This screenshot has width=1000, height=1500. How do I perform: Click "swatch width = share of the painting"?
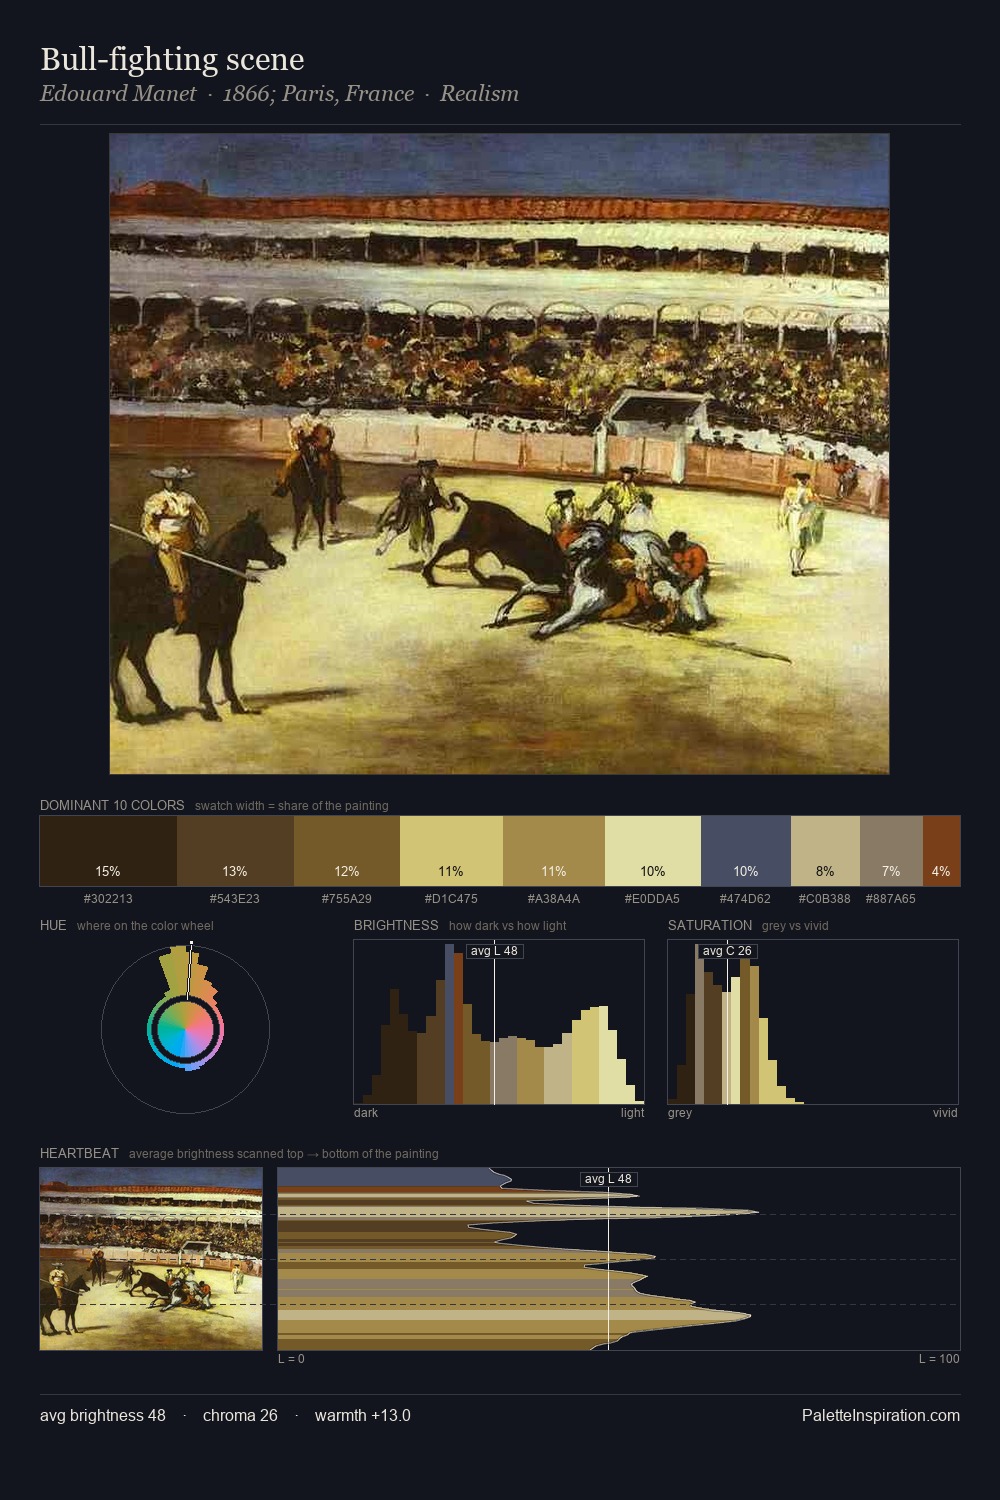pyautogui.click(x=292, y=806)
